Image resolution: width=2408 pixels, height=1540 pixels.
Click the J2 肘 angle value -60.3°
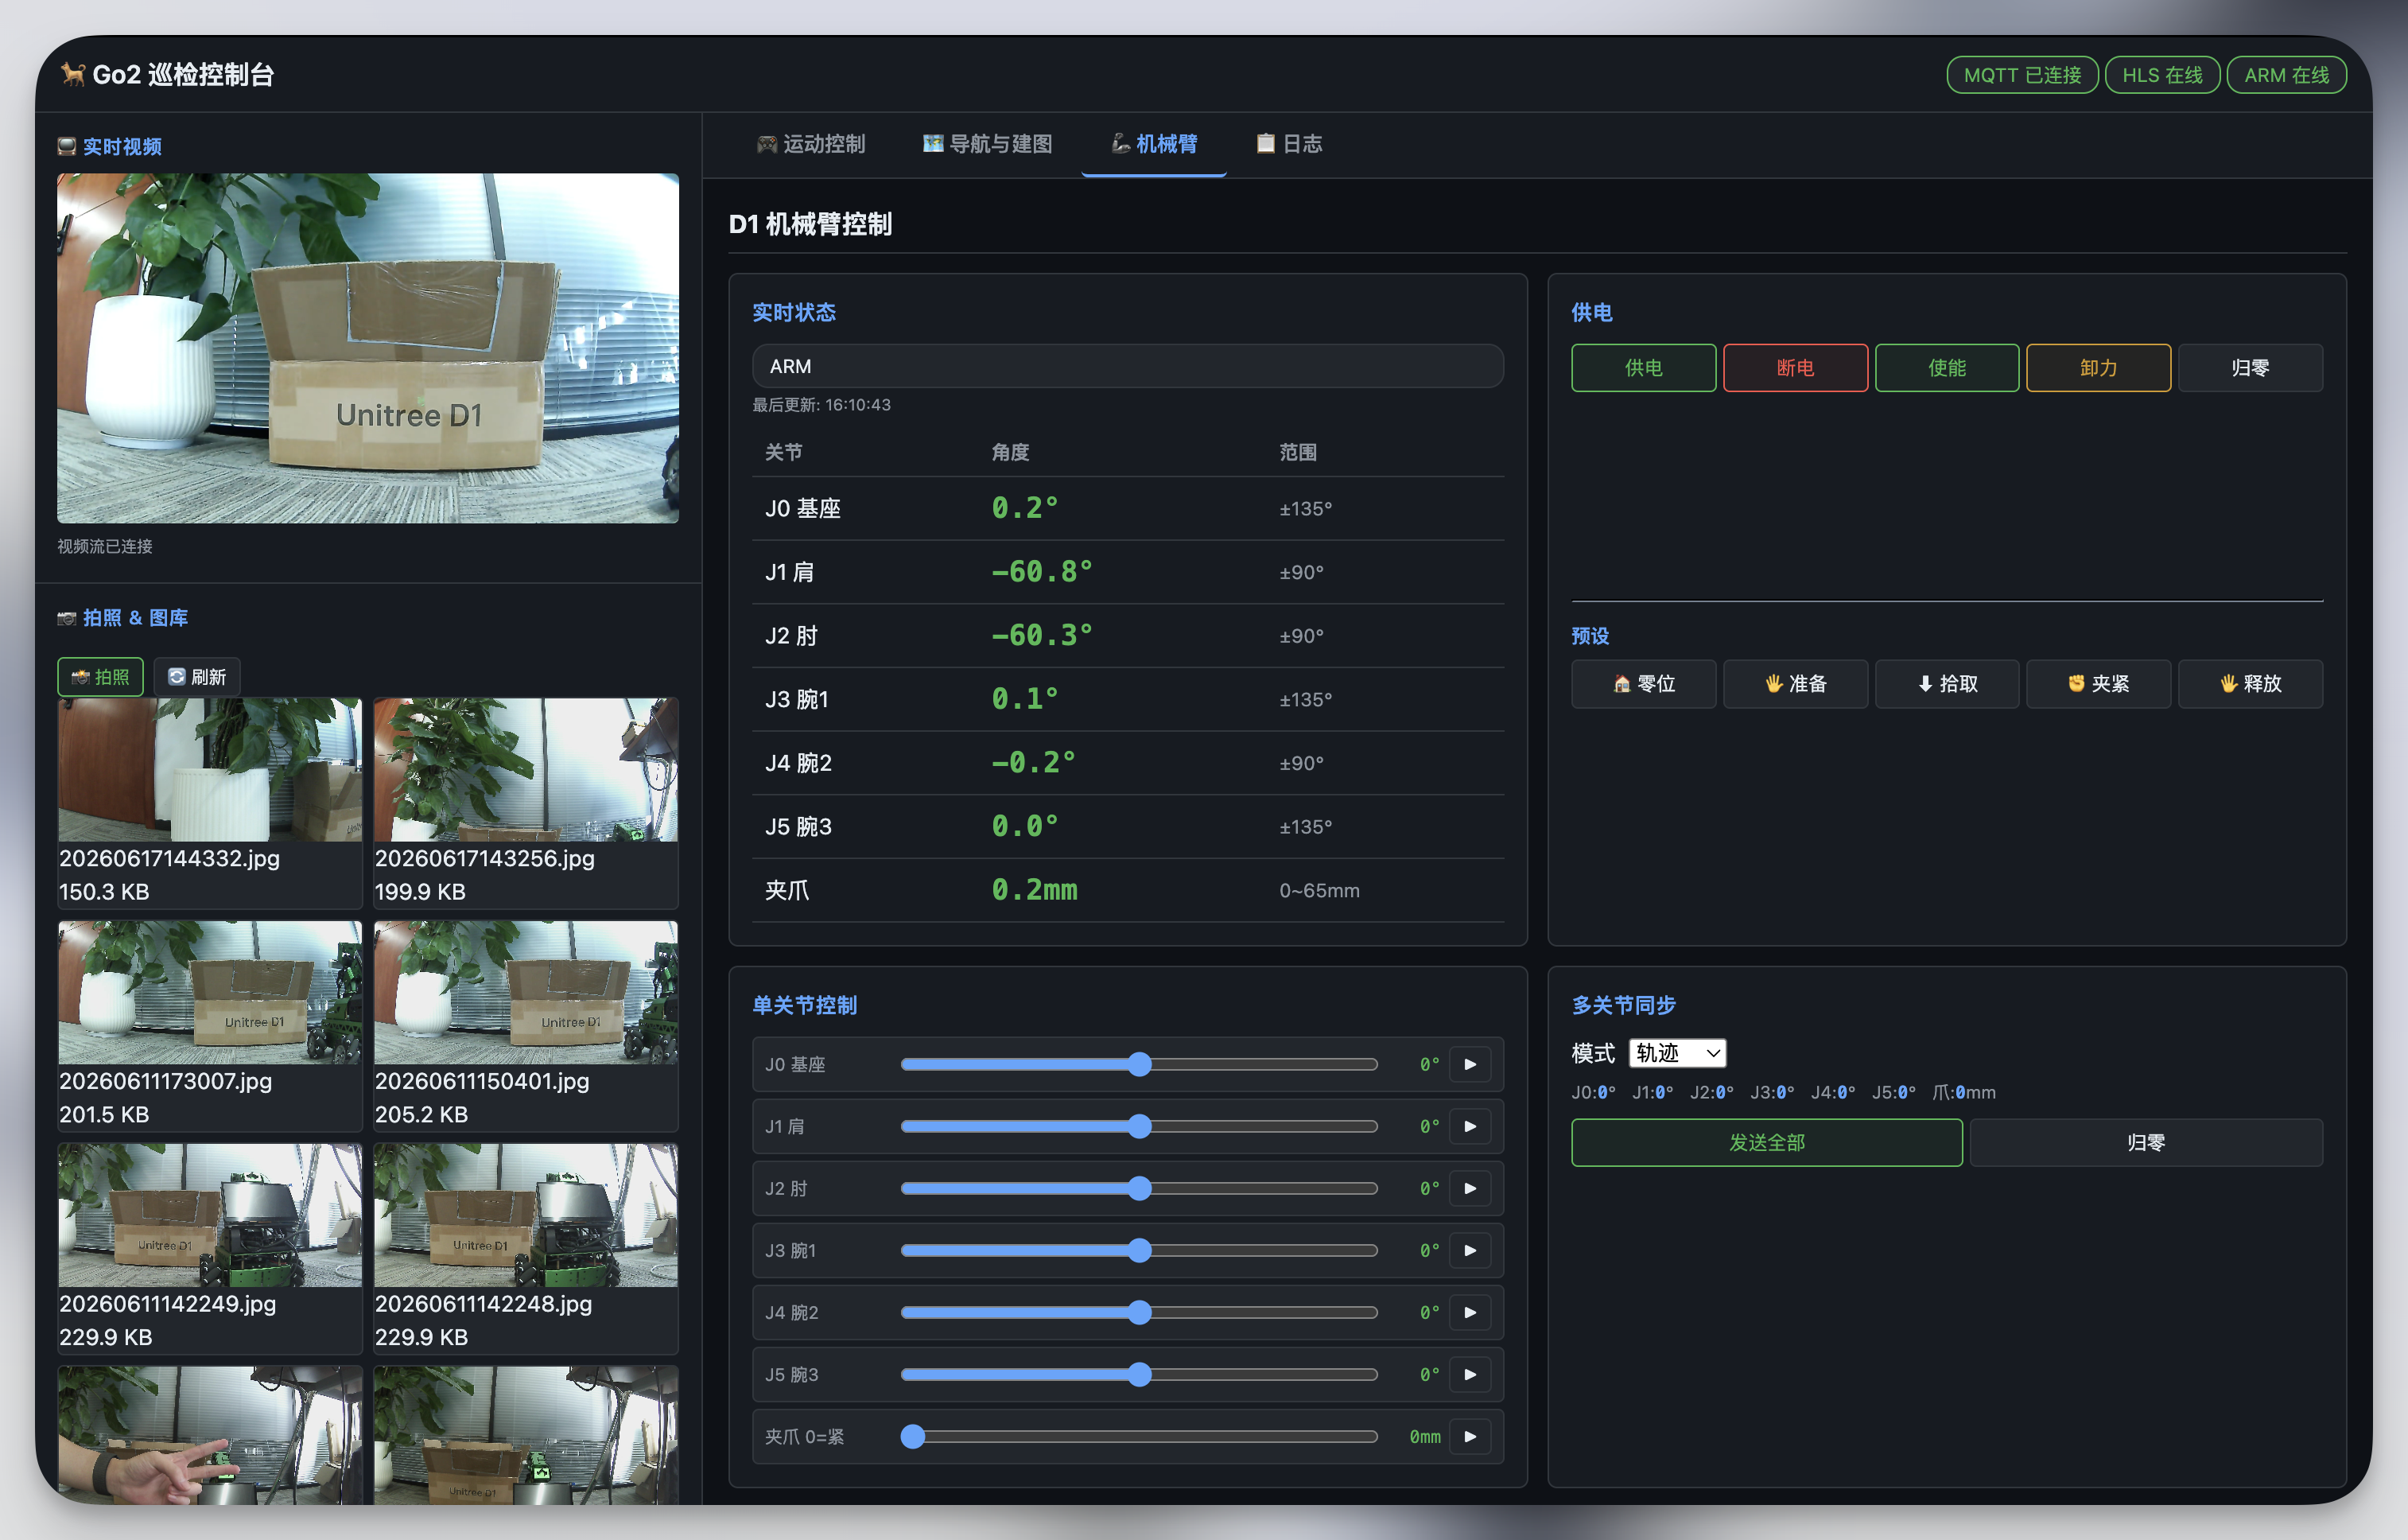coord(1041,635)
